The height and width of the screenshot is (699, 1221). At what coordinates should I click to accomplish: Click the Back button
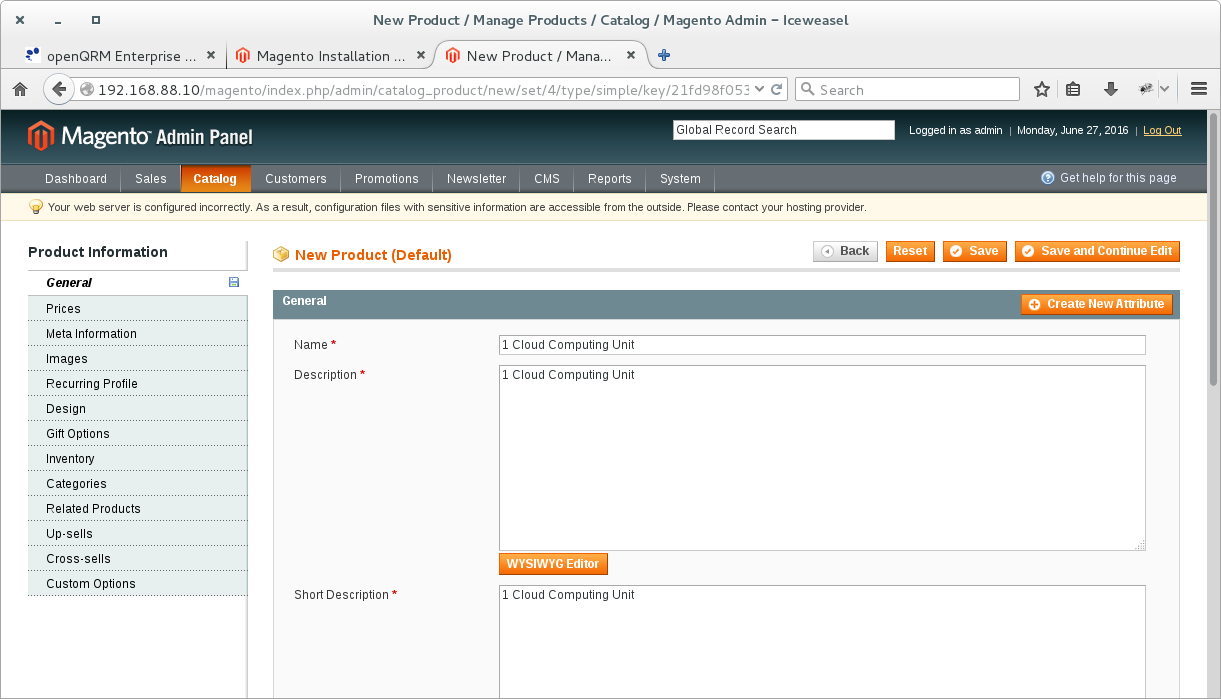click(845, 251)
